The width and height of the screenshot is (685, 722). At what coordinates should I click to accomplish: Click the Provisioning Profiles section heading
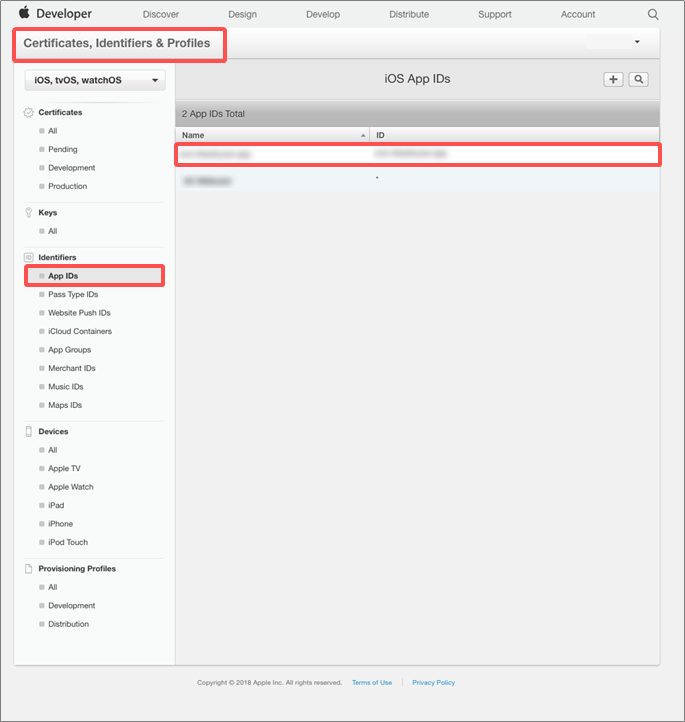click(x=77, y=569)
